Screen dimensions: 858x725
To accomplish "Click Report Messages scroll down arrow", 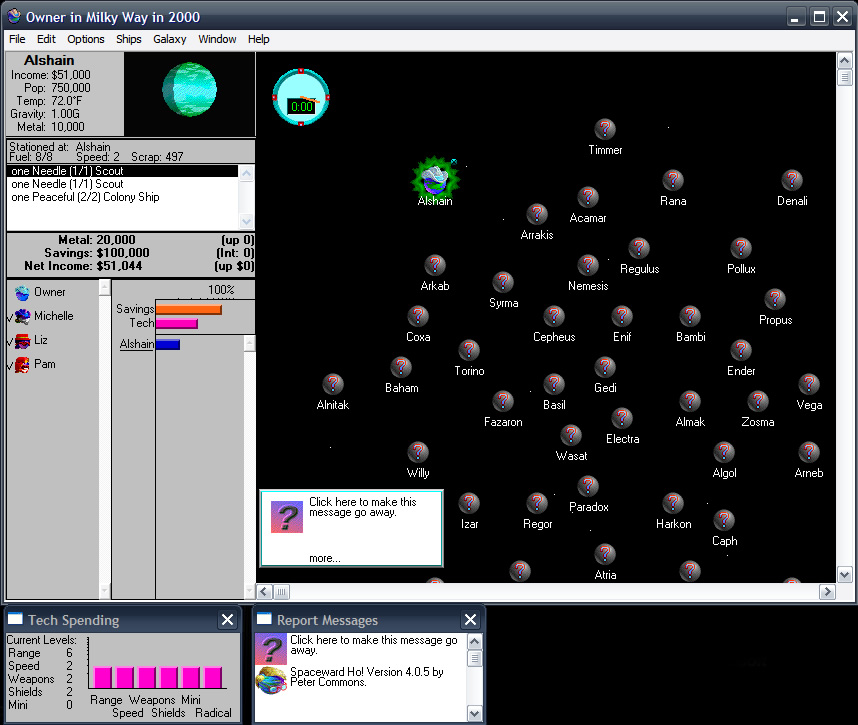I will pyautogui.click(x=474, y=714).
